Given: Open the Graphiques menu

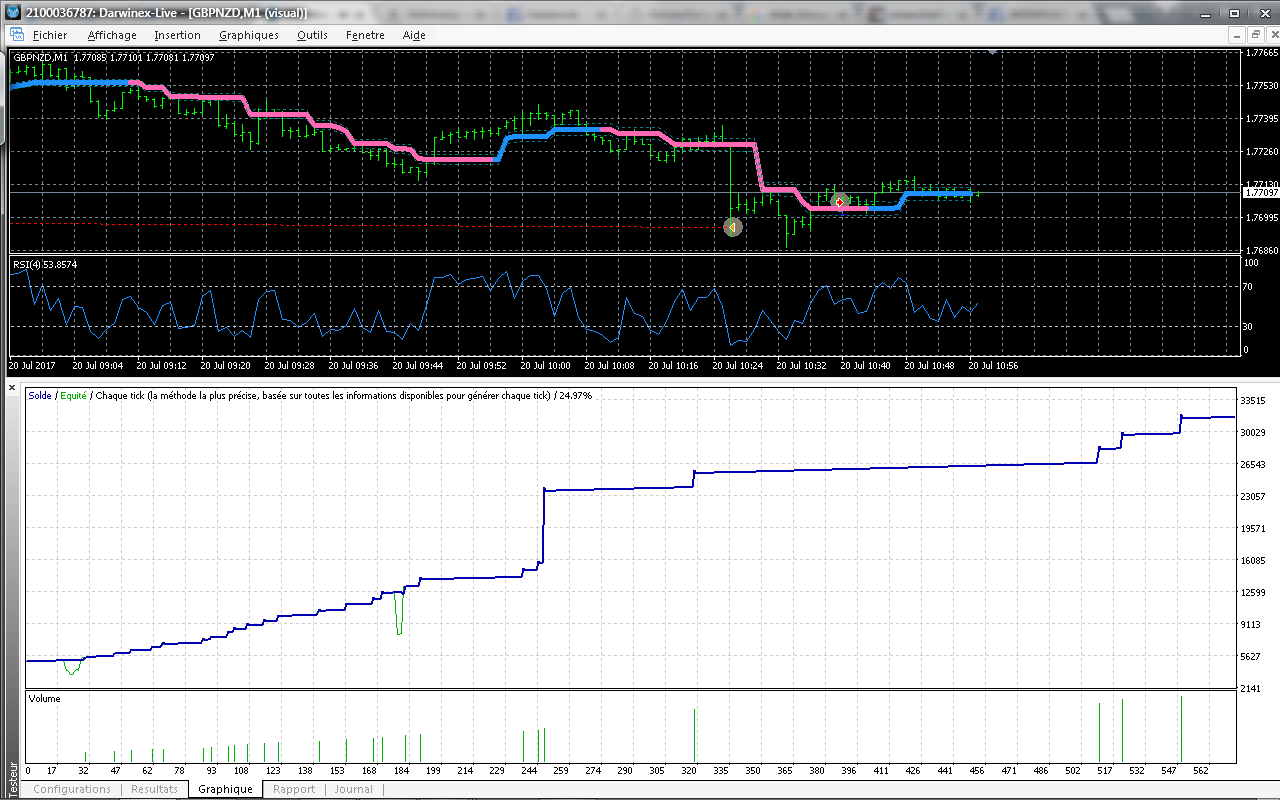Looking at the screenshot, I should click(x=249, y=35).
